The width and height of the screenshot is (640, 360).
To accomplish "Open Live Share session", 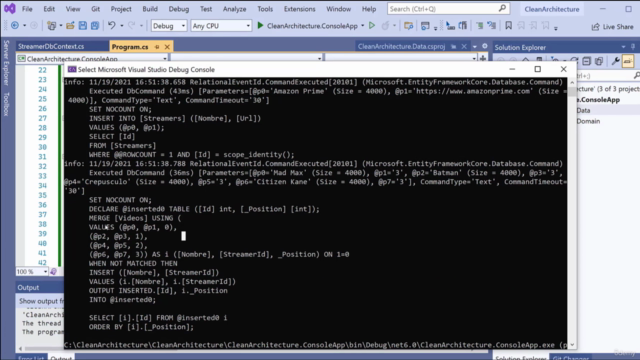I will point(613,27).
